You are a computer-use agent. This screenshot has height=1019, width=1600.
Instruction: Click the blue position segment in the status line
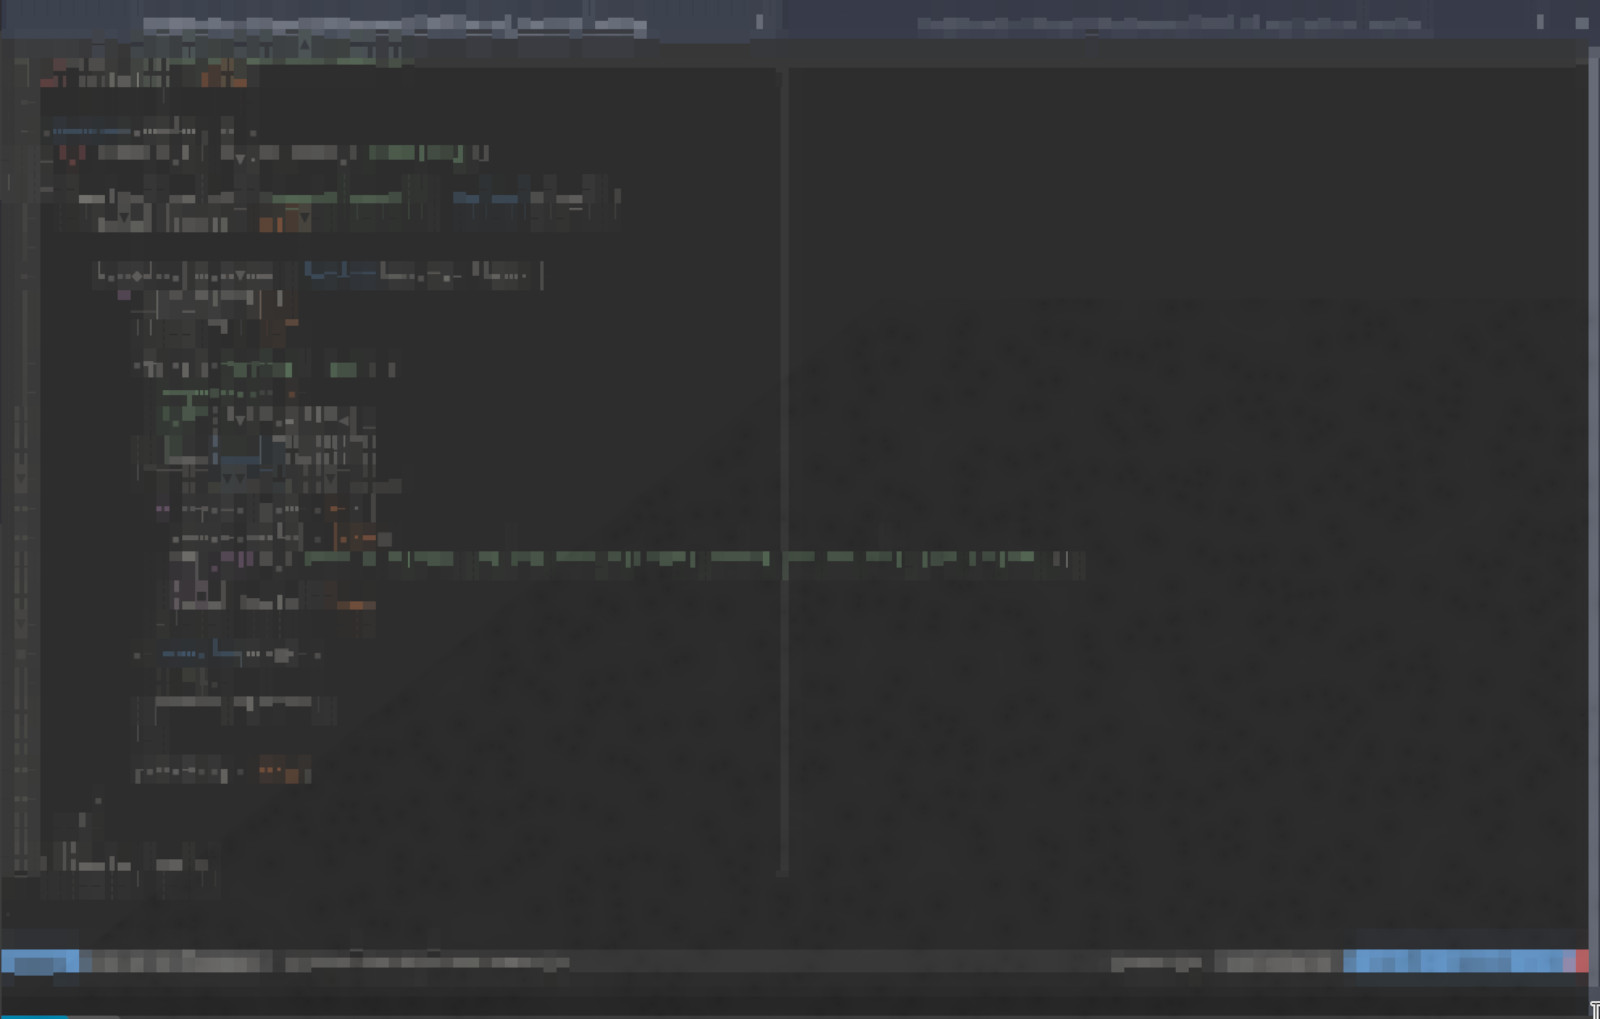pos(1455,962)
